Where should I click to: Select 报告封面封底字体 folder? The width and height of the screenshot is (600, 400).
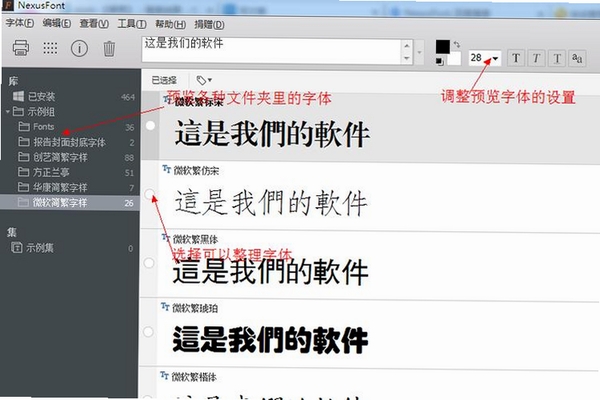(x=71, y=142)
